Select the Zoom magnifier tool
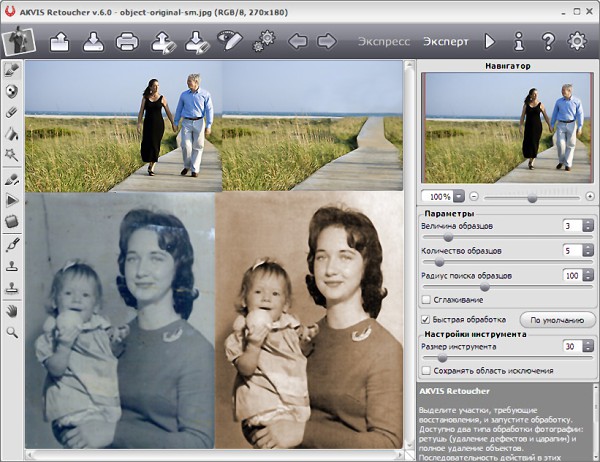The height and width of the screenshot is (462, 600). [x=12, y=332]
